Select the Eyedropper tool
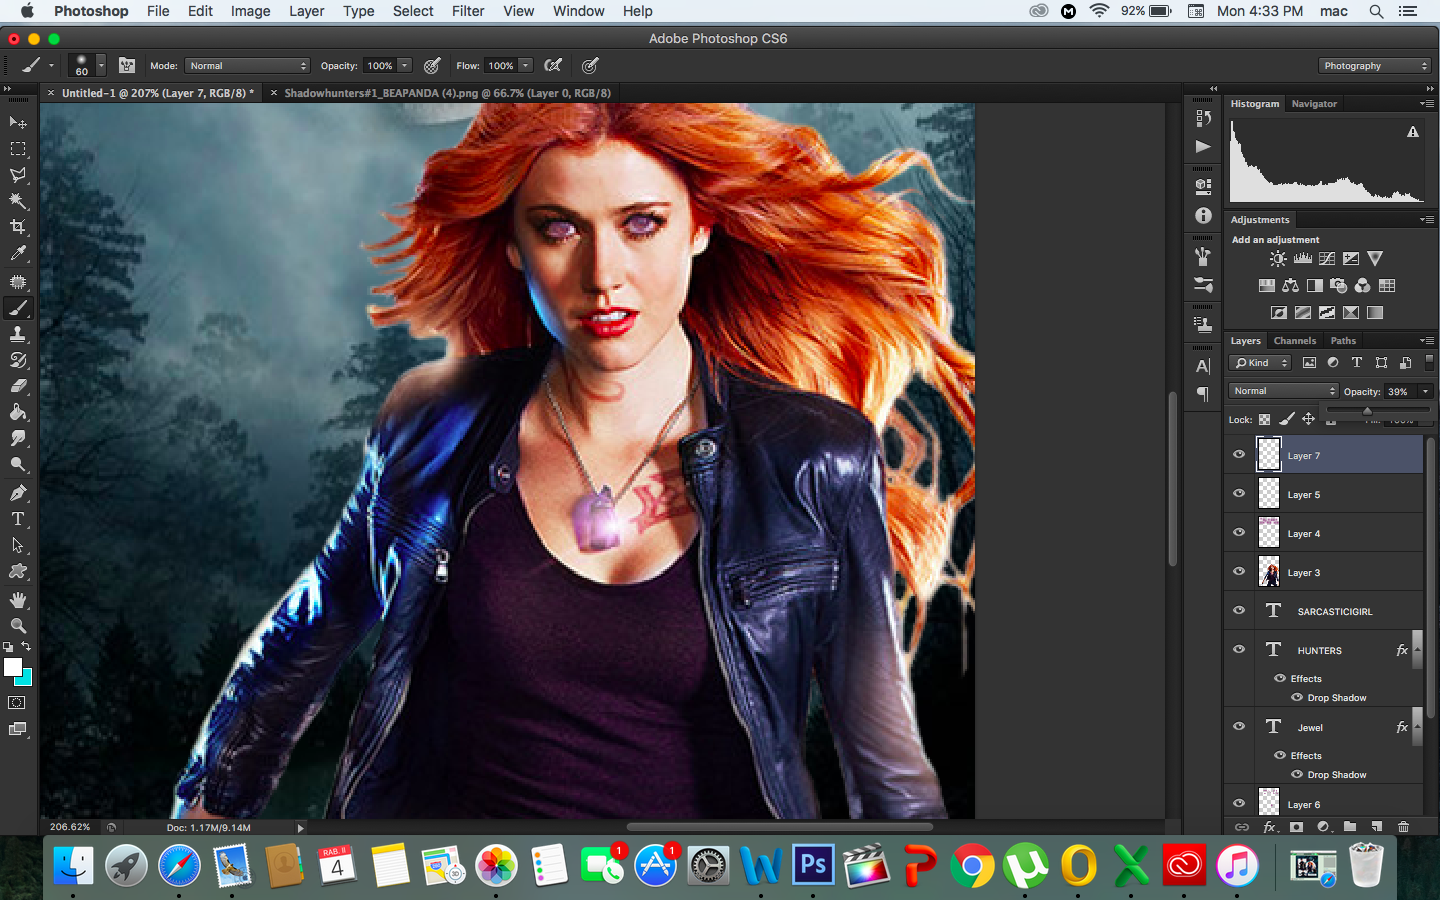This screenshot has width=1440, height=900. point(18,254)
